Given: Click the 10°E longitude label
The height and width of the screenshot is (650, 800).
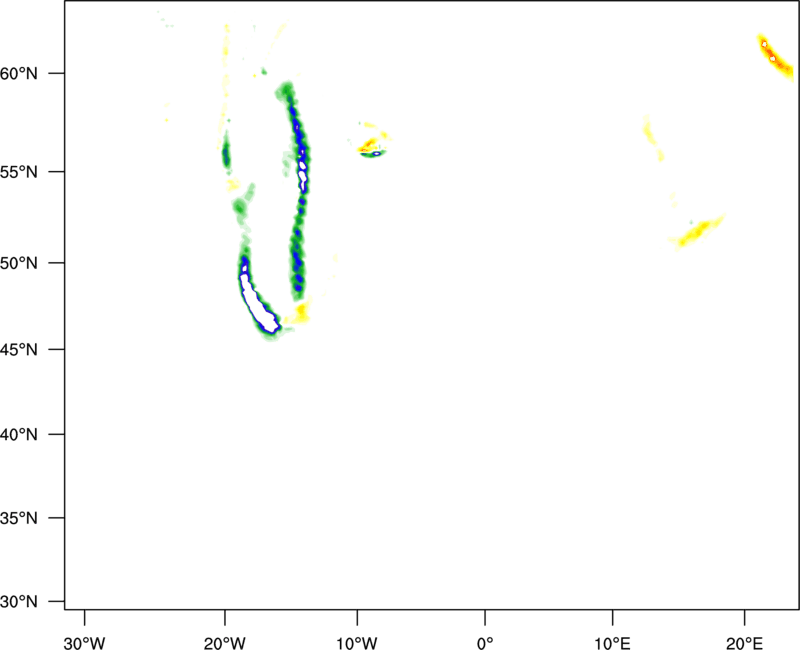Looking at the screenshot, I should (612, 643).
